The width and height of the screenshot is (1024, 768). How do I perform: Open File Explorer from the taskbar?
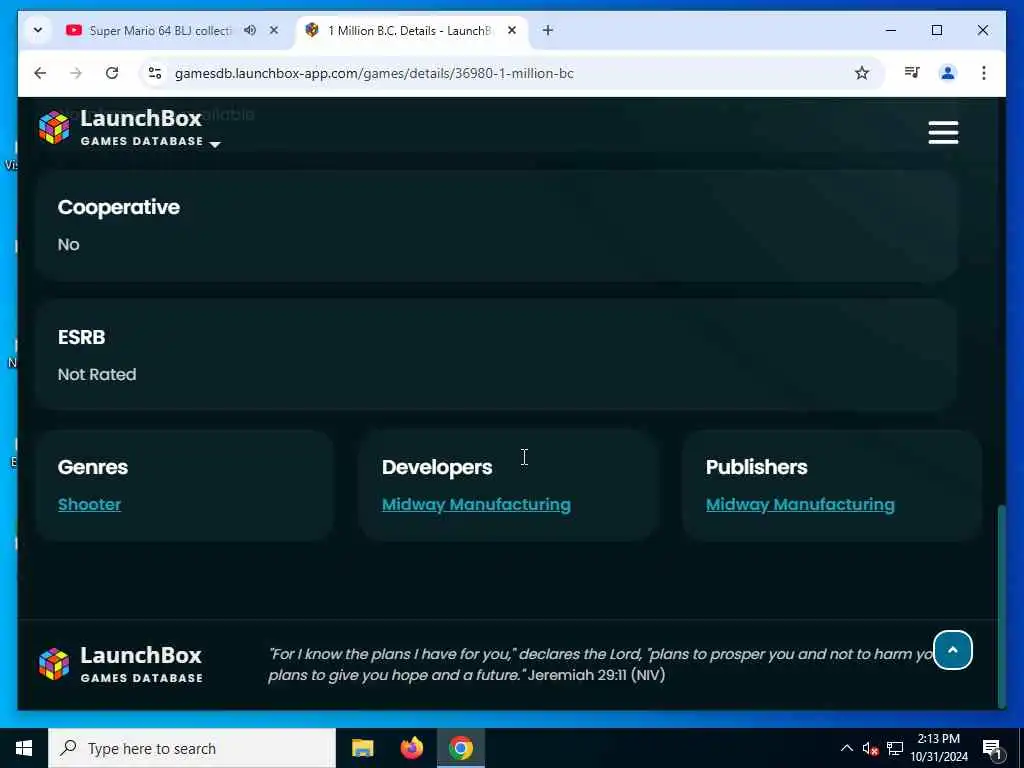pos(362,748)
